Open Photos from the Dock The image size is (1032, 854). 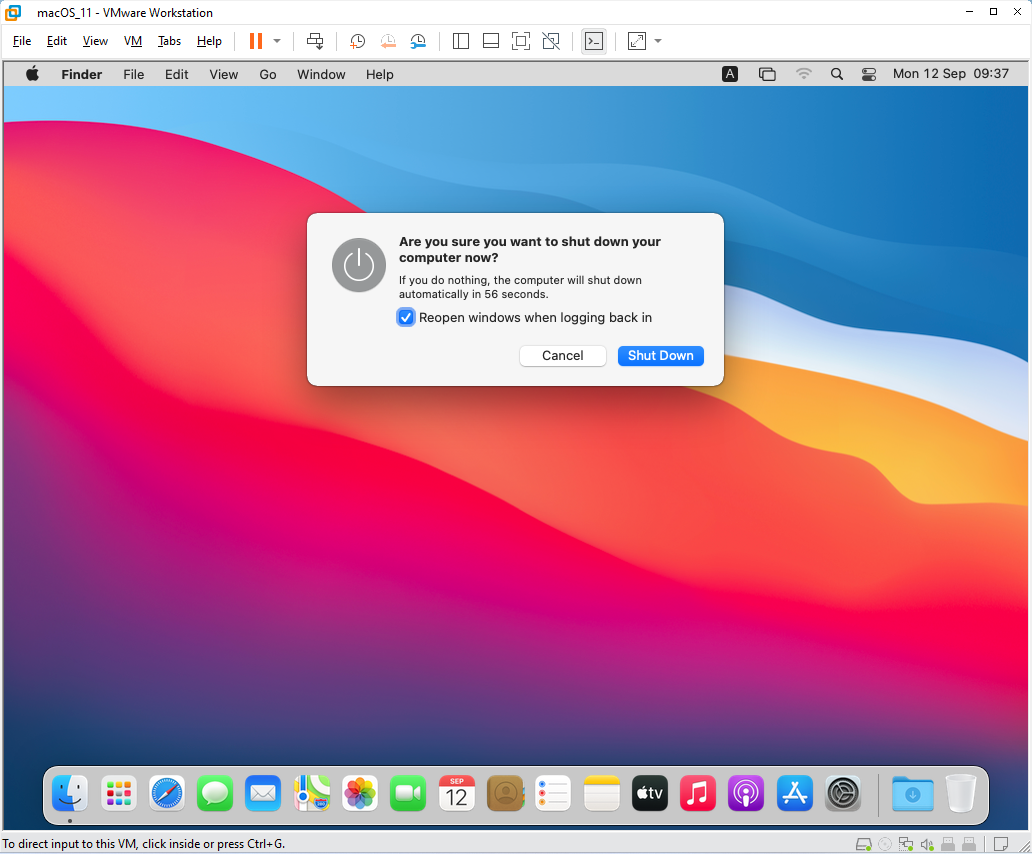coord(360,793)
